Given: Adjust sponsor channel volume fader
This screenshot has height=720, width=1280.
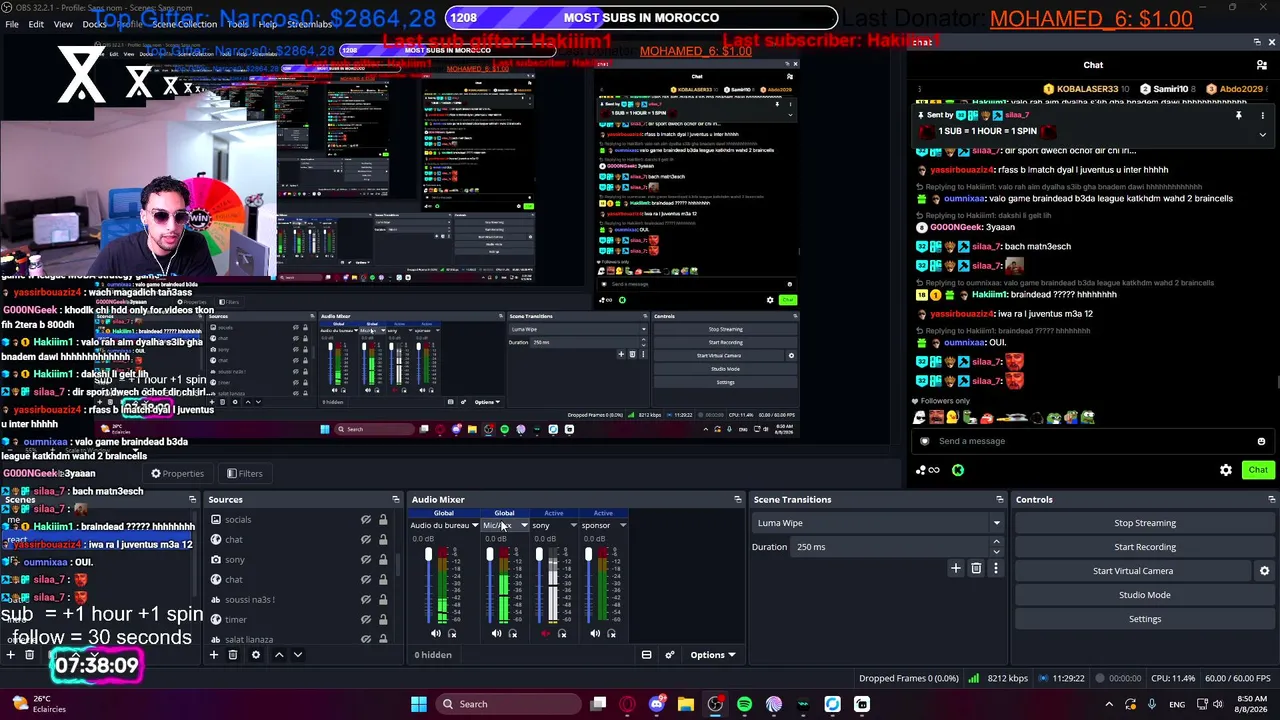Looking at the screenshot, I should pyautogui.click(x=588, y=555).
